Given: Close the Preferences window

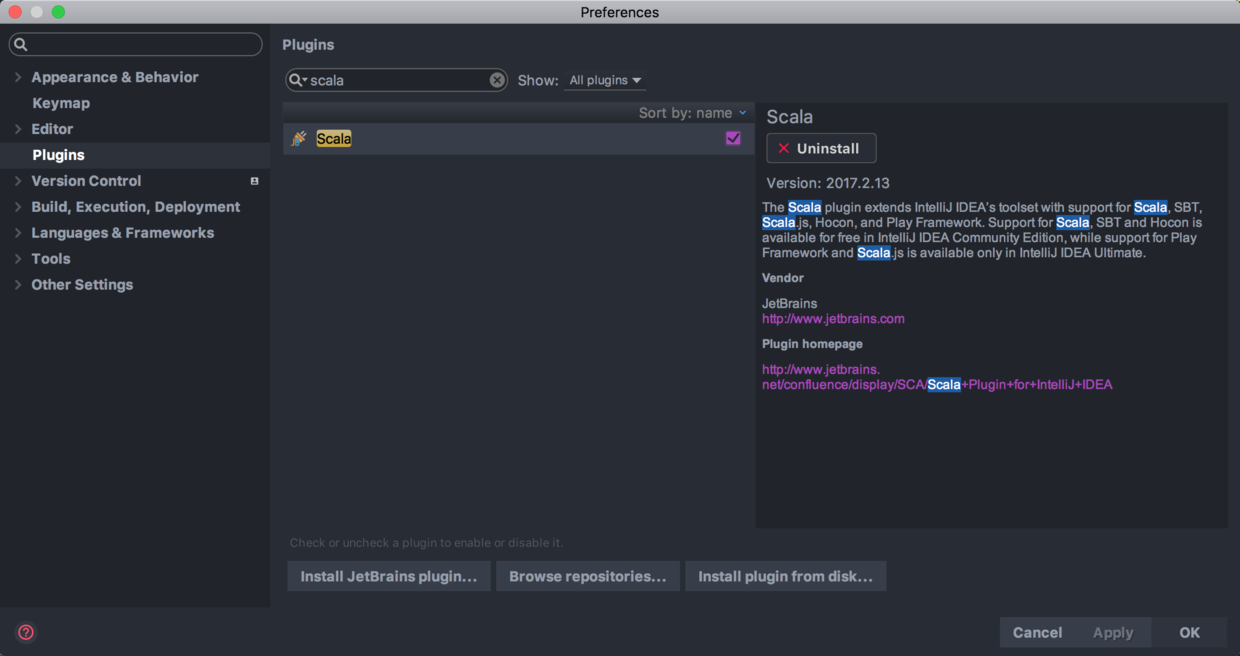Looking at the screenshot, I should pos(15,12).
